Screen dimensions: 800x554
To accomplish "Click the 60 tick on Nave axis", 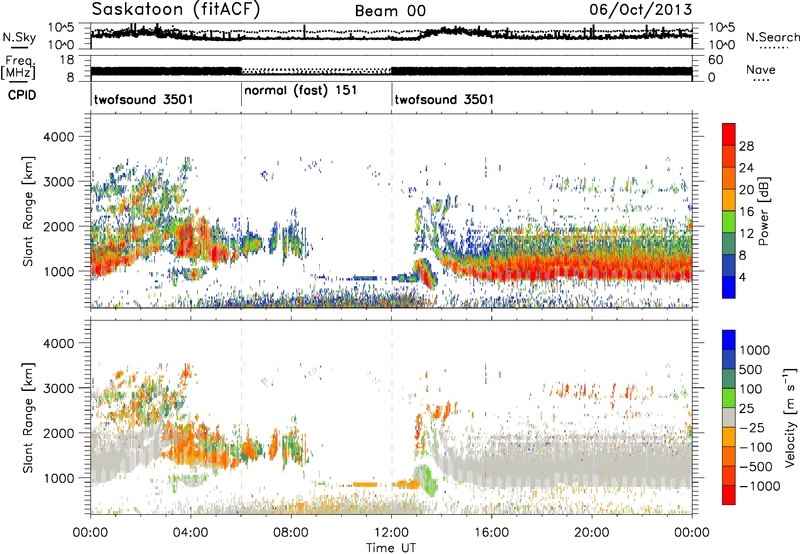I will pyautogui.click(x=715, y=60).
